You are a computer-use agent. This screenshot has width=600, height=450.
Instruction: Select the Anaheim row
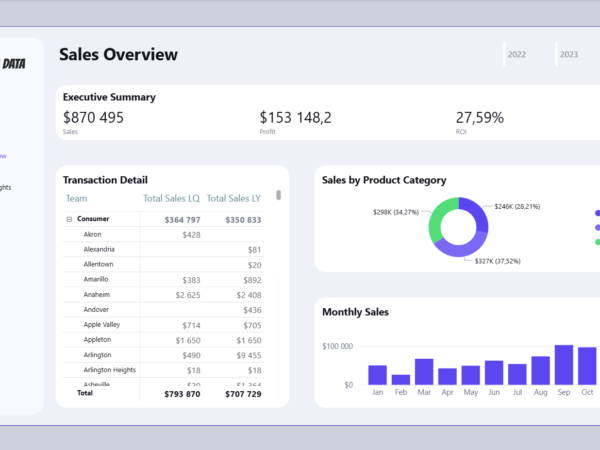click(x=163, y=295)
